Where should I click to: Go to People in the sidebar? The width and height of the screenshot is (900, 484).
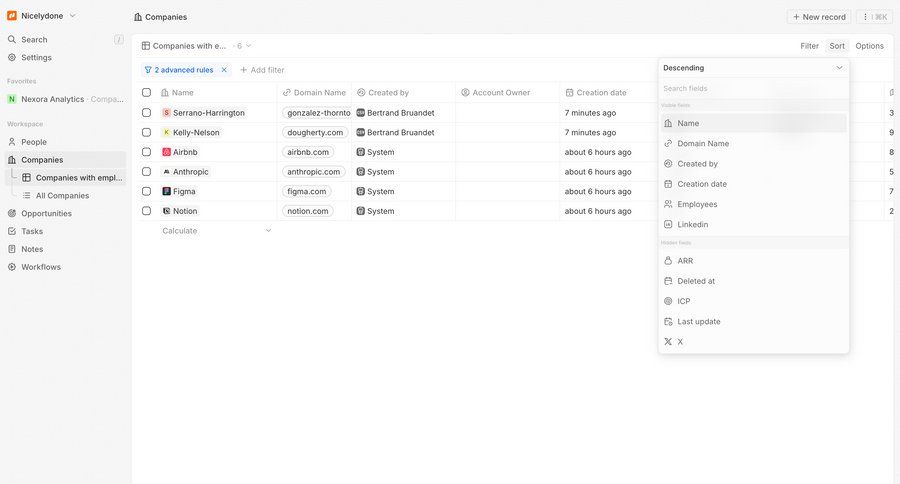coord(65,142)
